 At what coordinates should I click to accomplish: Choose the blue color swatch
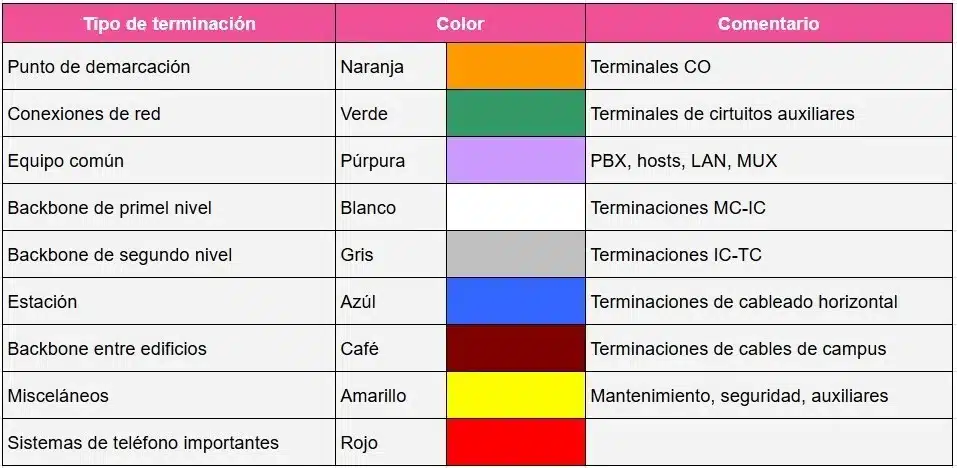(x=515, y=301)
